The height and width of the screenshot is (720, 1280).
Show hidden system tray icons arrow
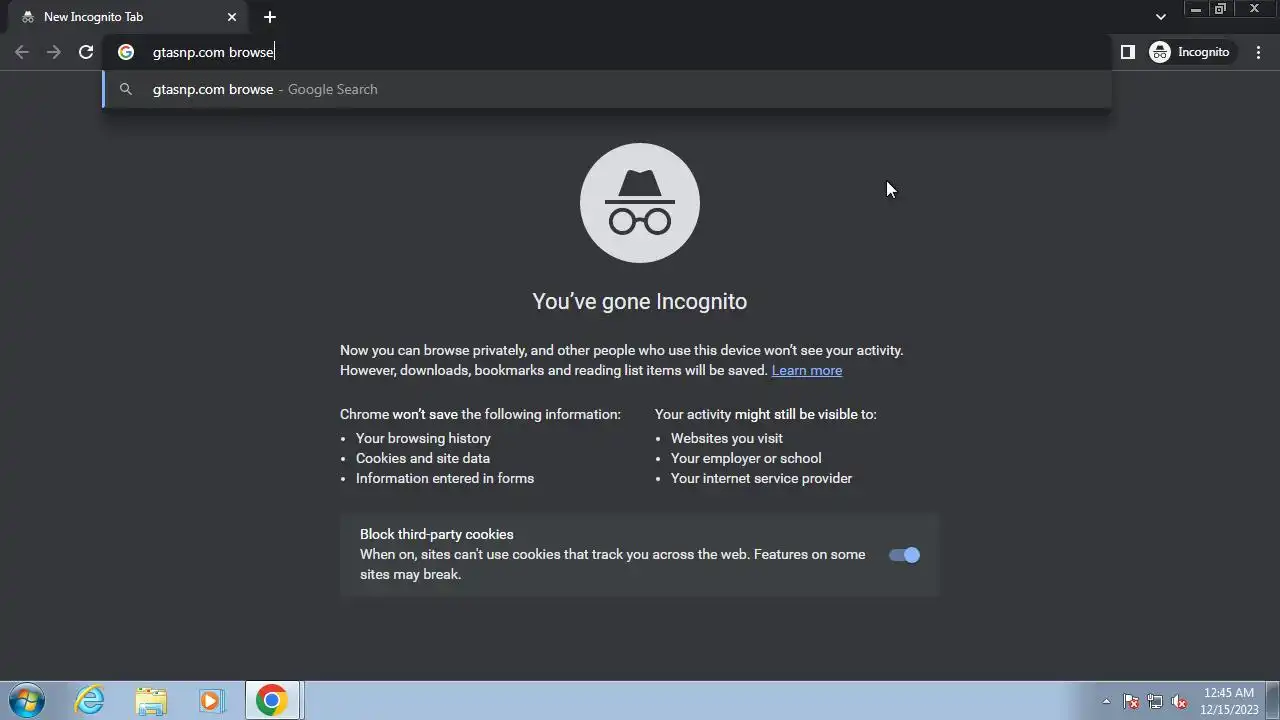[x=1106, y=701]
